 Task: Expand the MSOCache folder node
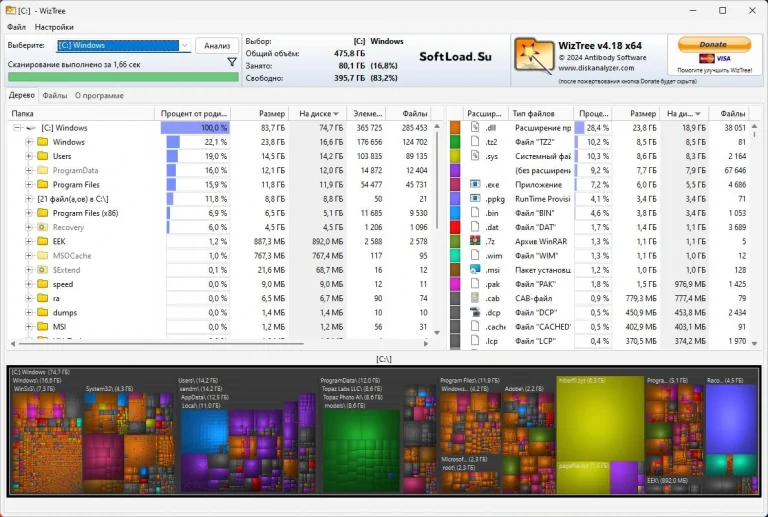[28, 256]
